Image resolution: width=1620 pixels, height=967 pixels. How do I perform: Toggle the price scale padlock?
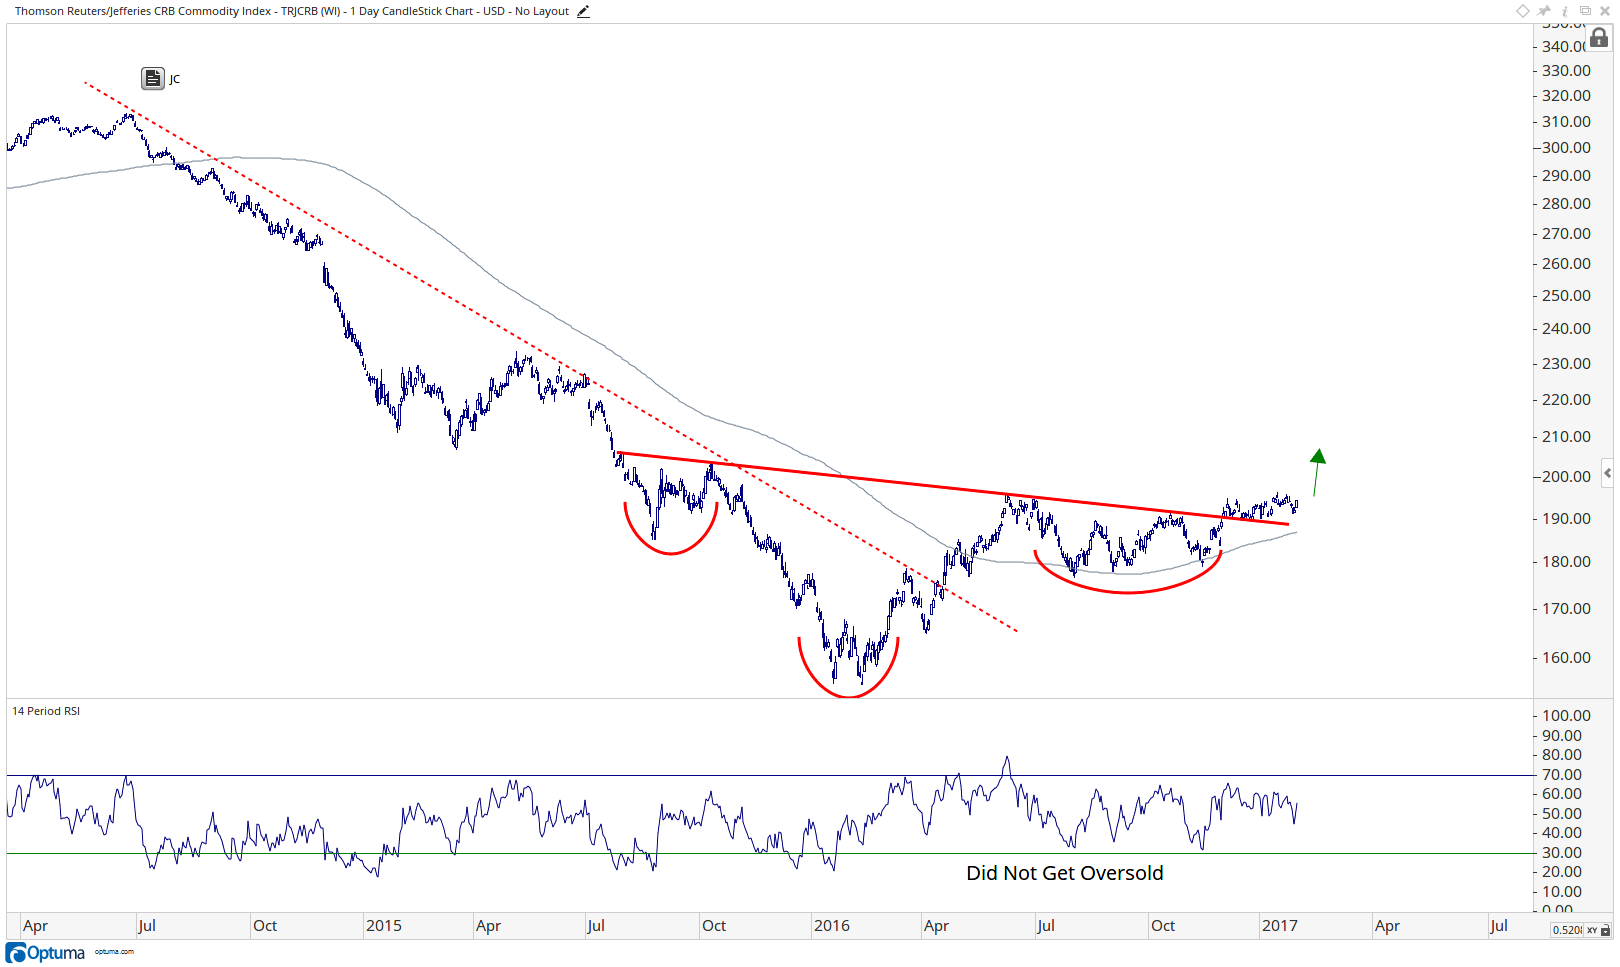click(1599, 38)
